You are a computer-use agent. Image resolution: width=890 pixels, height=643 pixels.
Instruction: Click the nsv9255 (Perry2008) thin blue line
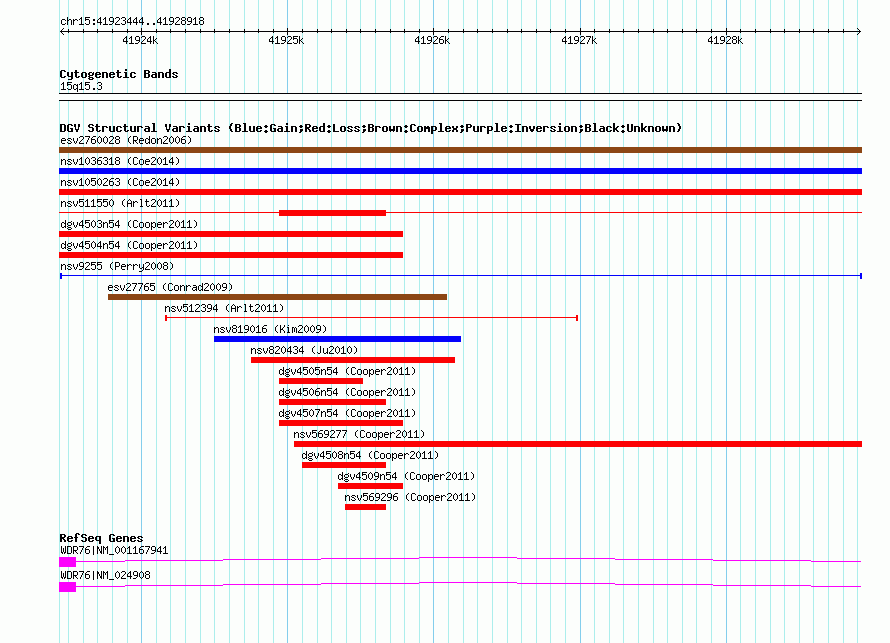tap(460, 276)
